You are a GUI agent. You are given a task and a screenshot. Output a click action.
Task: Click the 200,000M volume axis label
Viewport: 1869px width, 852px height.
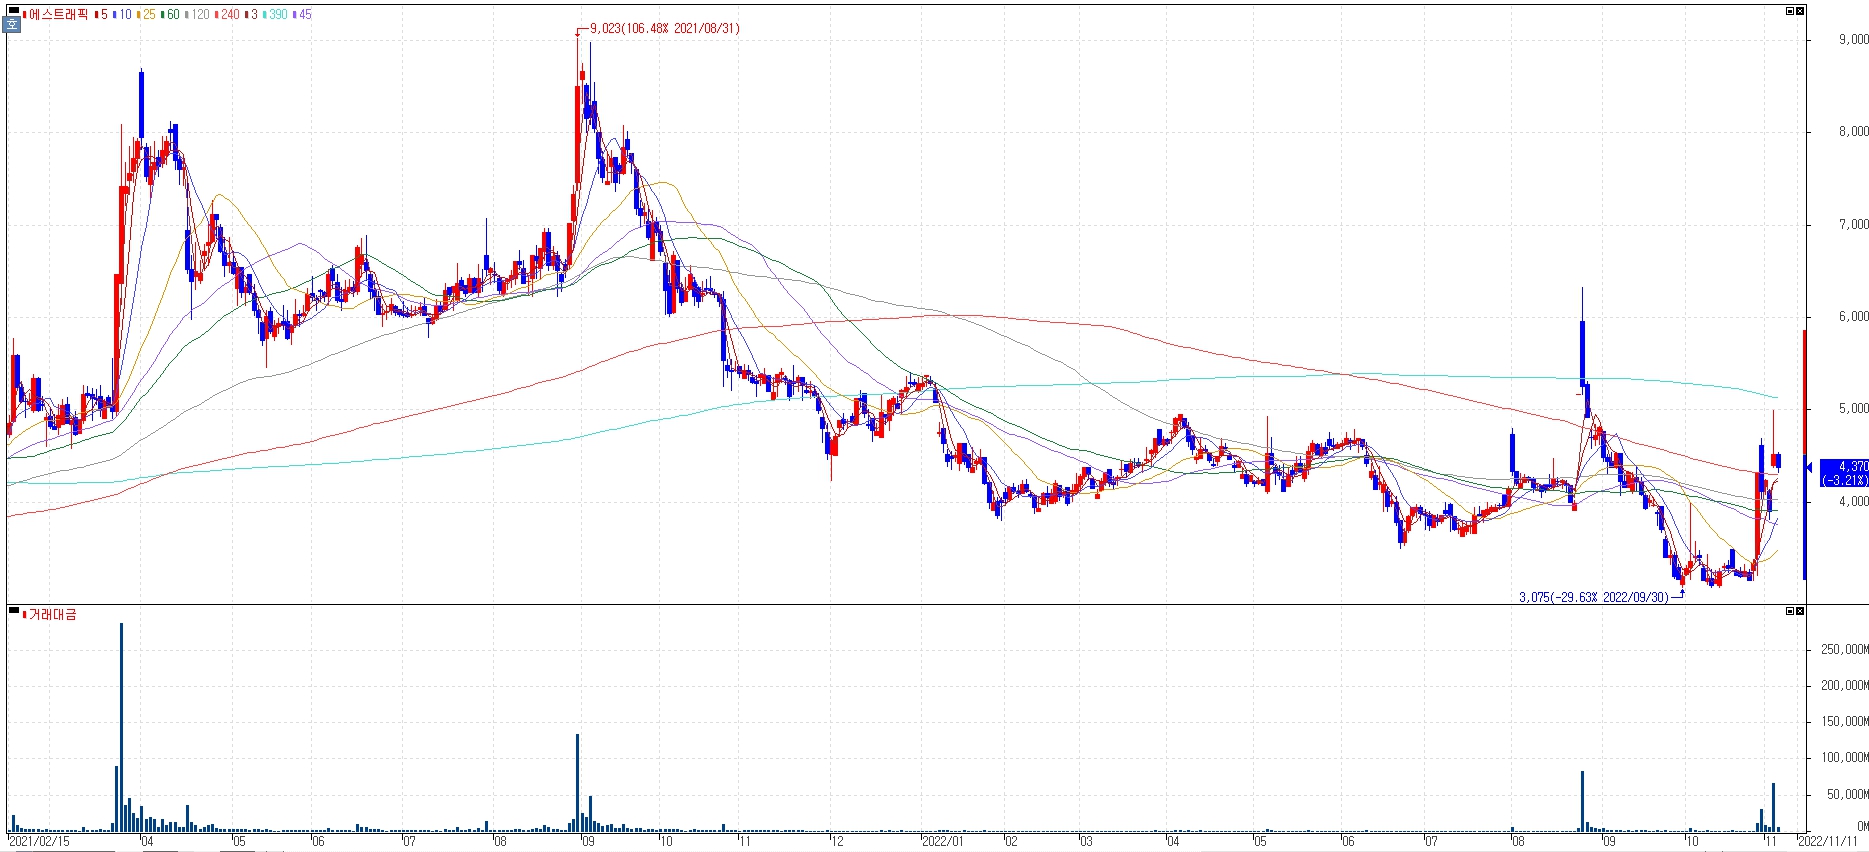click(1845, 685)
